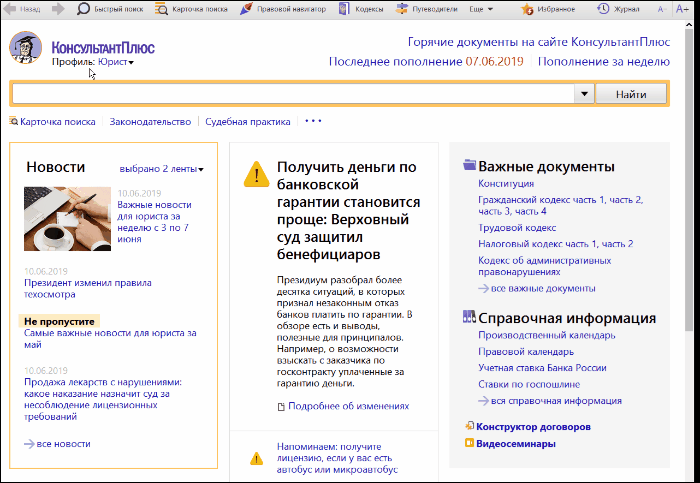
Task: Open the Трудовой кодекс link
Action: tap(517, 228)
